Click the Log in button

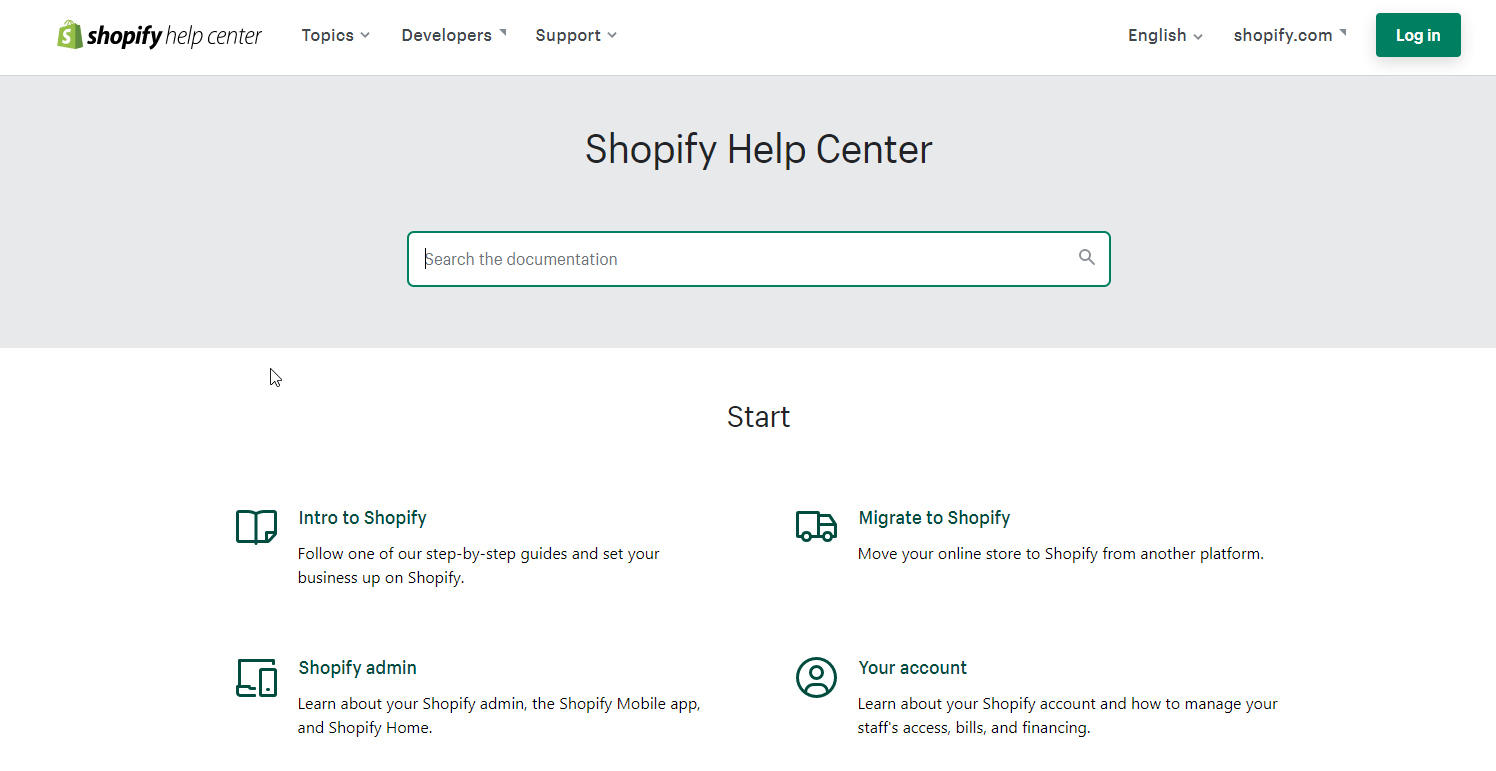[1418, 35]
